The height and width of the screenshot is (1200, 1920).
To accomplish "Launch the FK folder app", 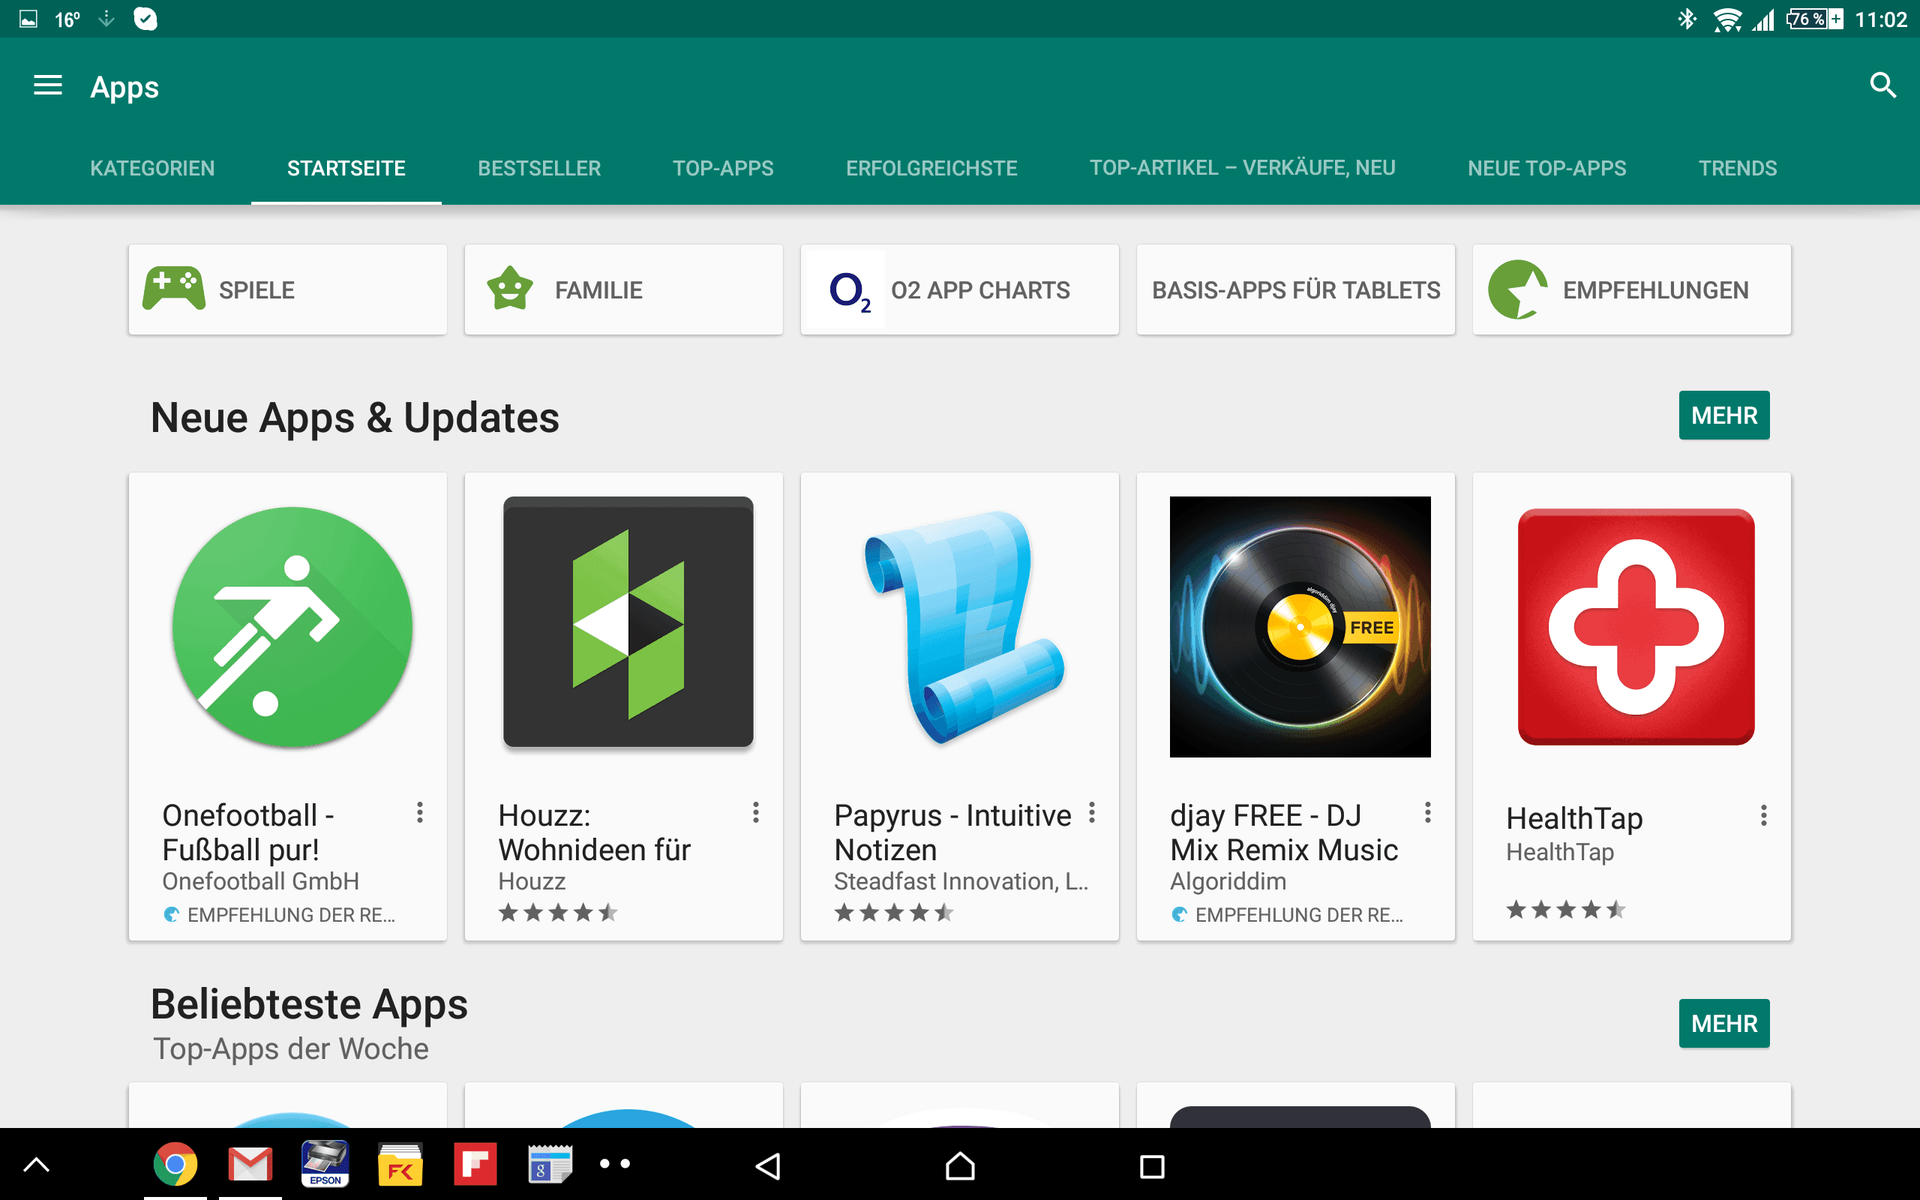I will pos(400,1164).
